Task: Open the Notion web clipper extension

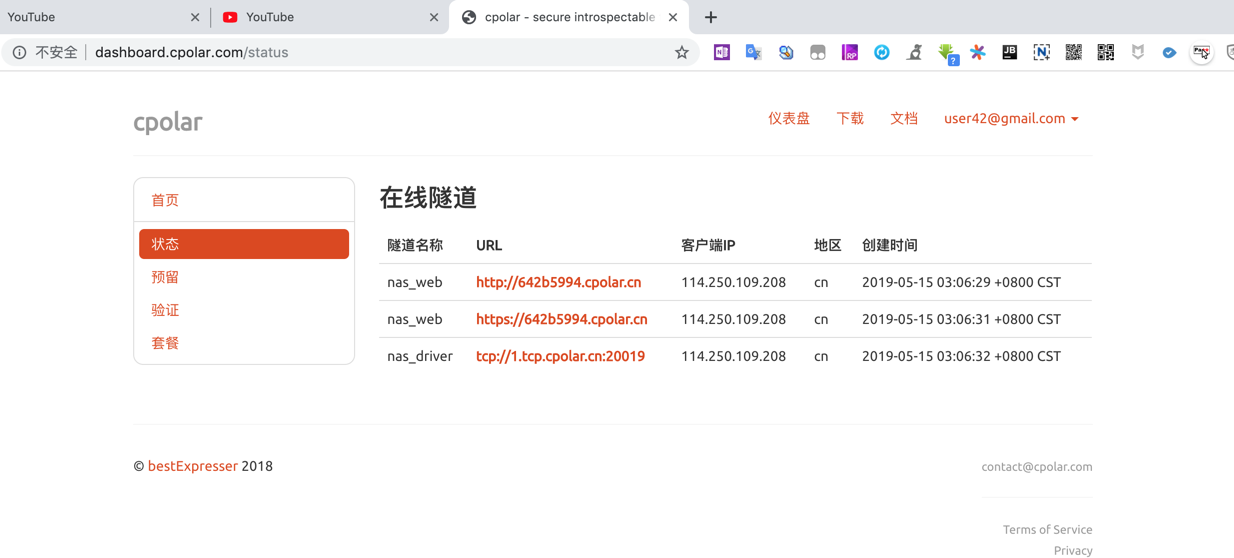Action: tap(1042, 52)
